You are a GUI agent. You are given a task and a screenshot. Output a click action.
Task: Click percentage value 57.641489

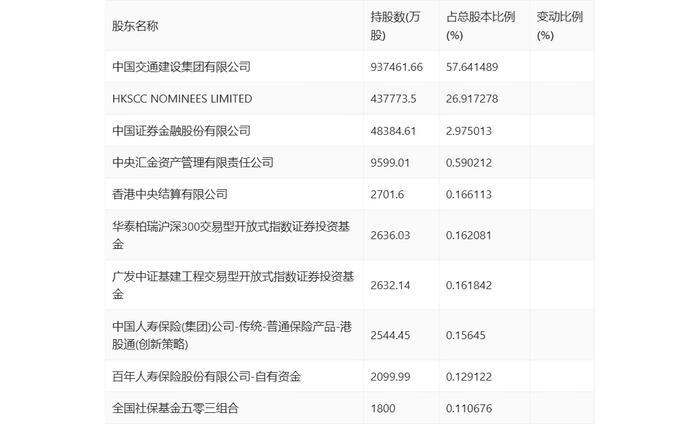click(x=472, y=67)
